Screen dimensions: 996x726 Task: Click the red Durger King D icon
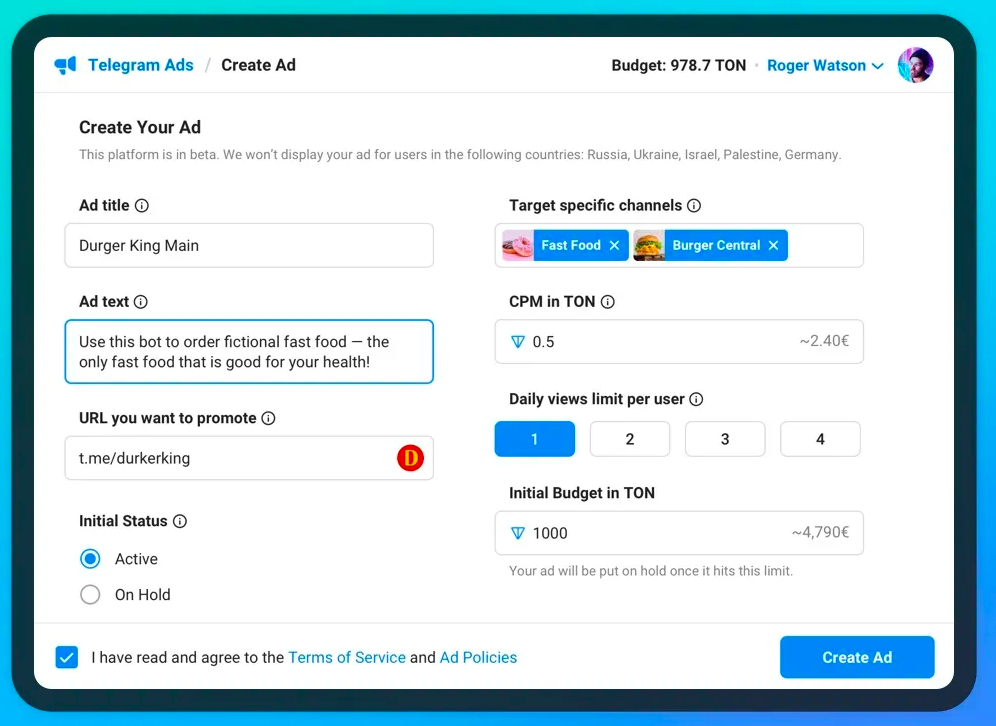[410, 458]
